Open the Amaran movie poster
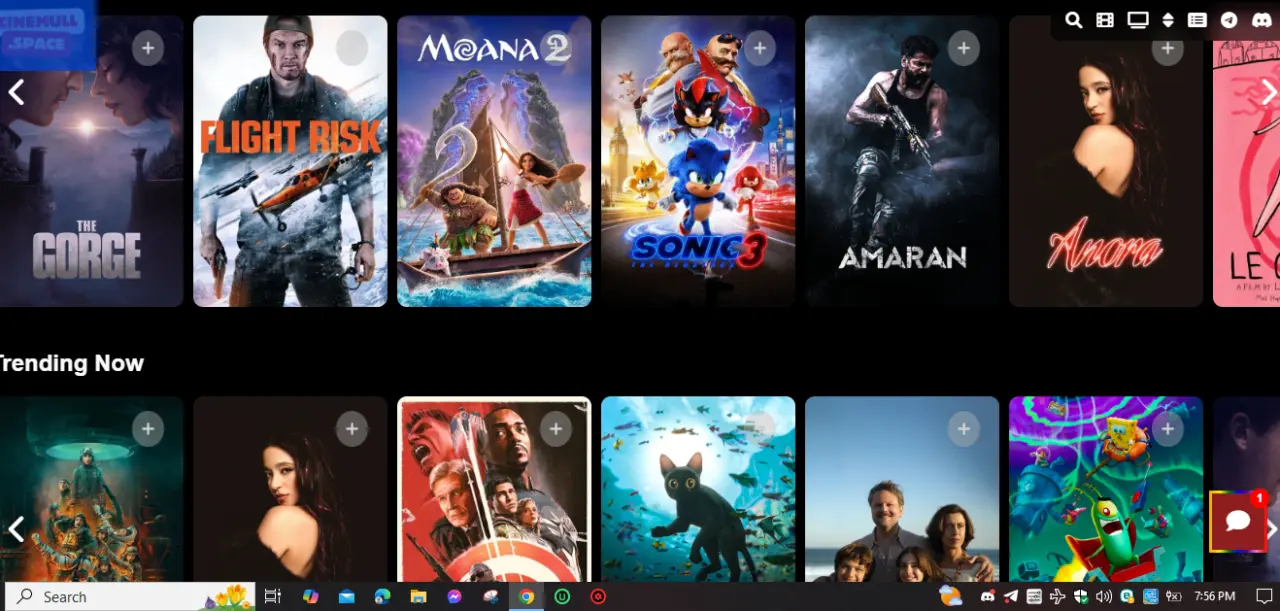Viewport: 1280px width, 611px height. [902, 161]
